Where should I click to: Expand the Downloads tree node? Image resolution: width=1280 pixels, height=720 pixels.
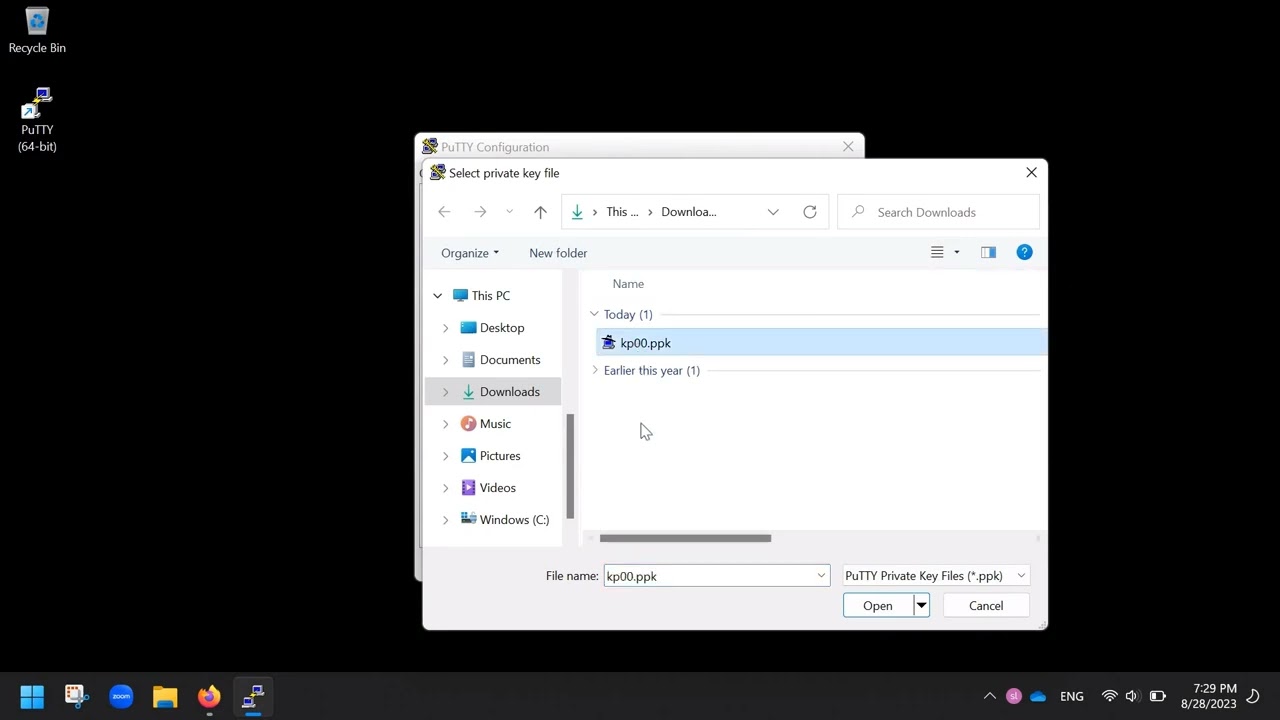[446, 392]
